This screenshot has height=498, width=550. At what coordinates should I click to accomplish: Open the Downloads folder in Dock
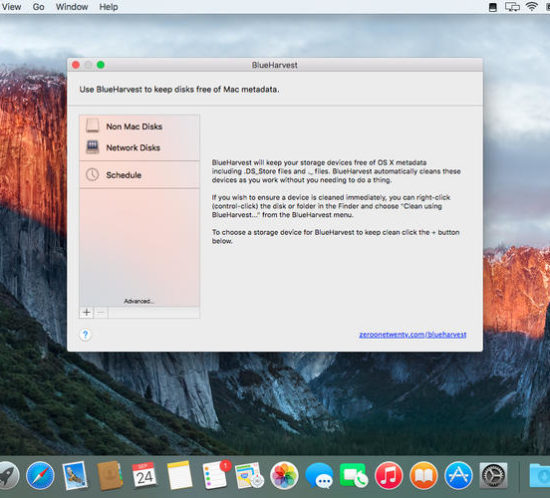pos(539,476)
